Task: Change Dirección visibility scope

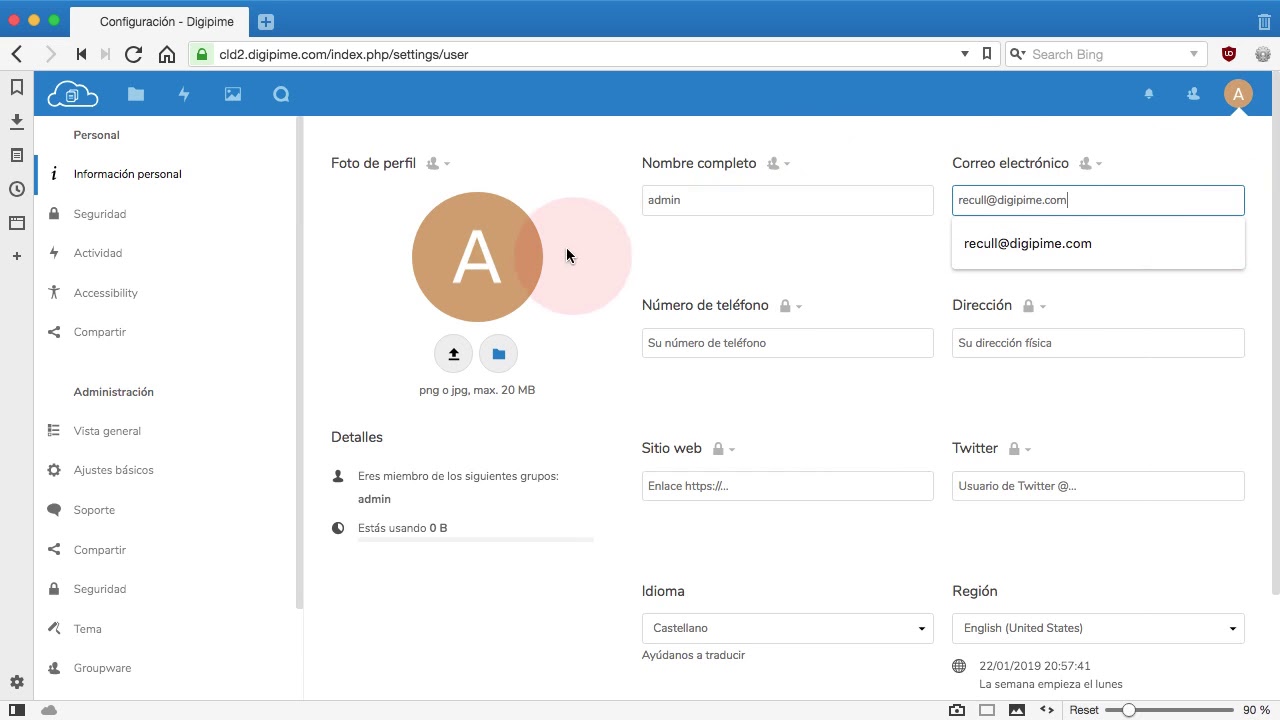Action: (x=1034, y=306)
